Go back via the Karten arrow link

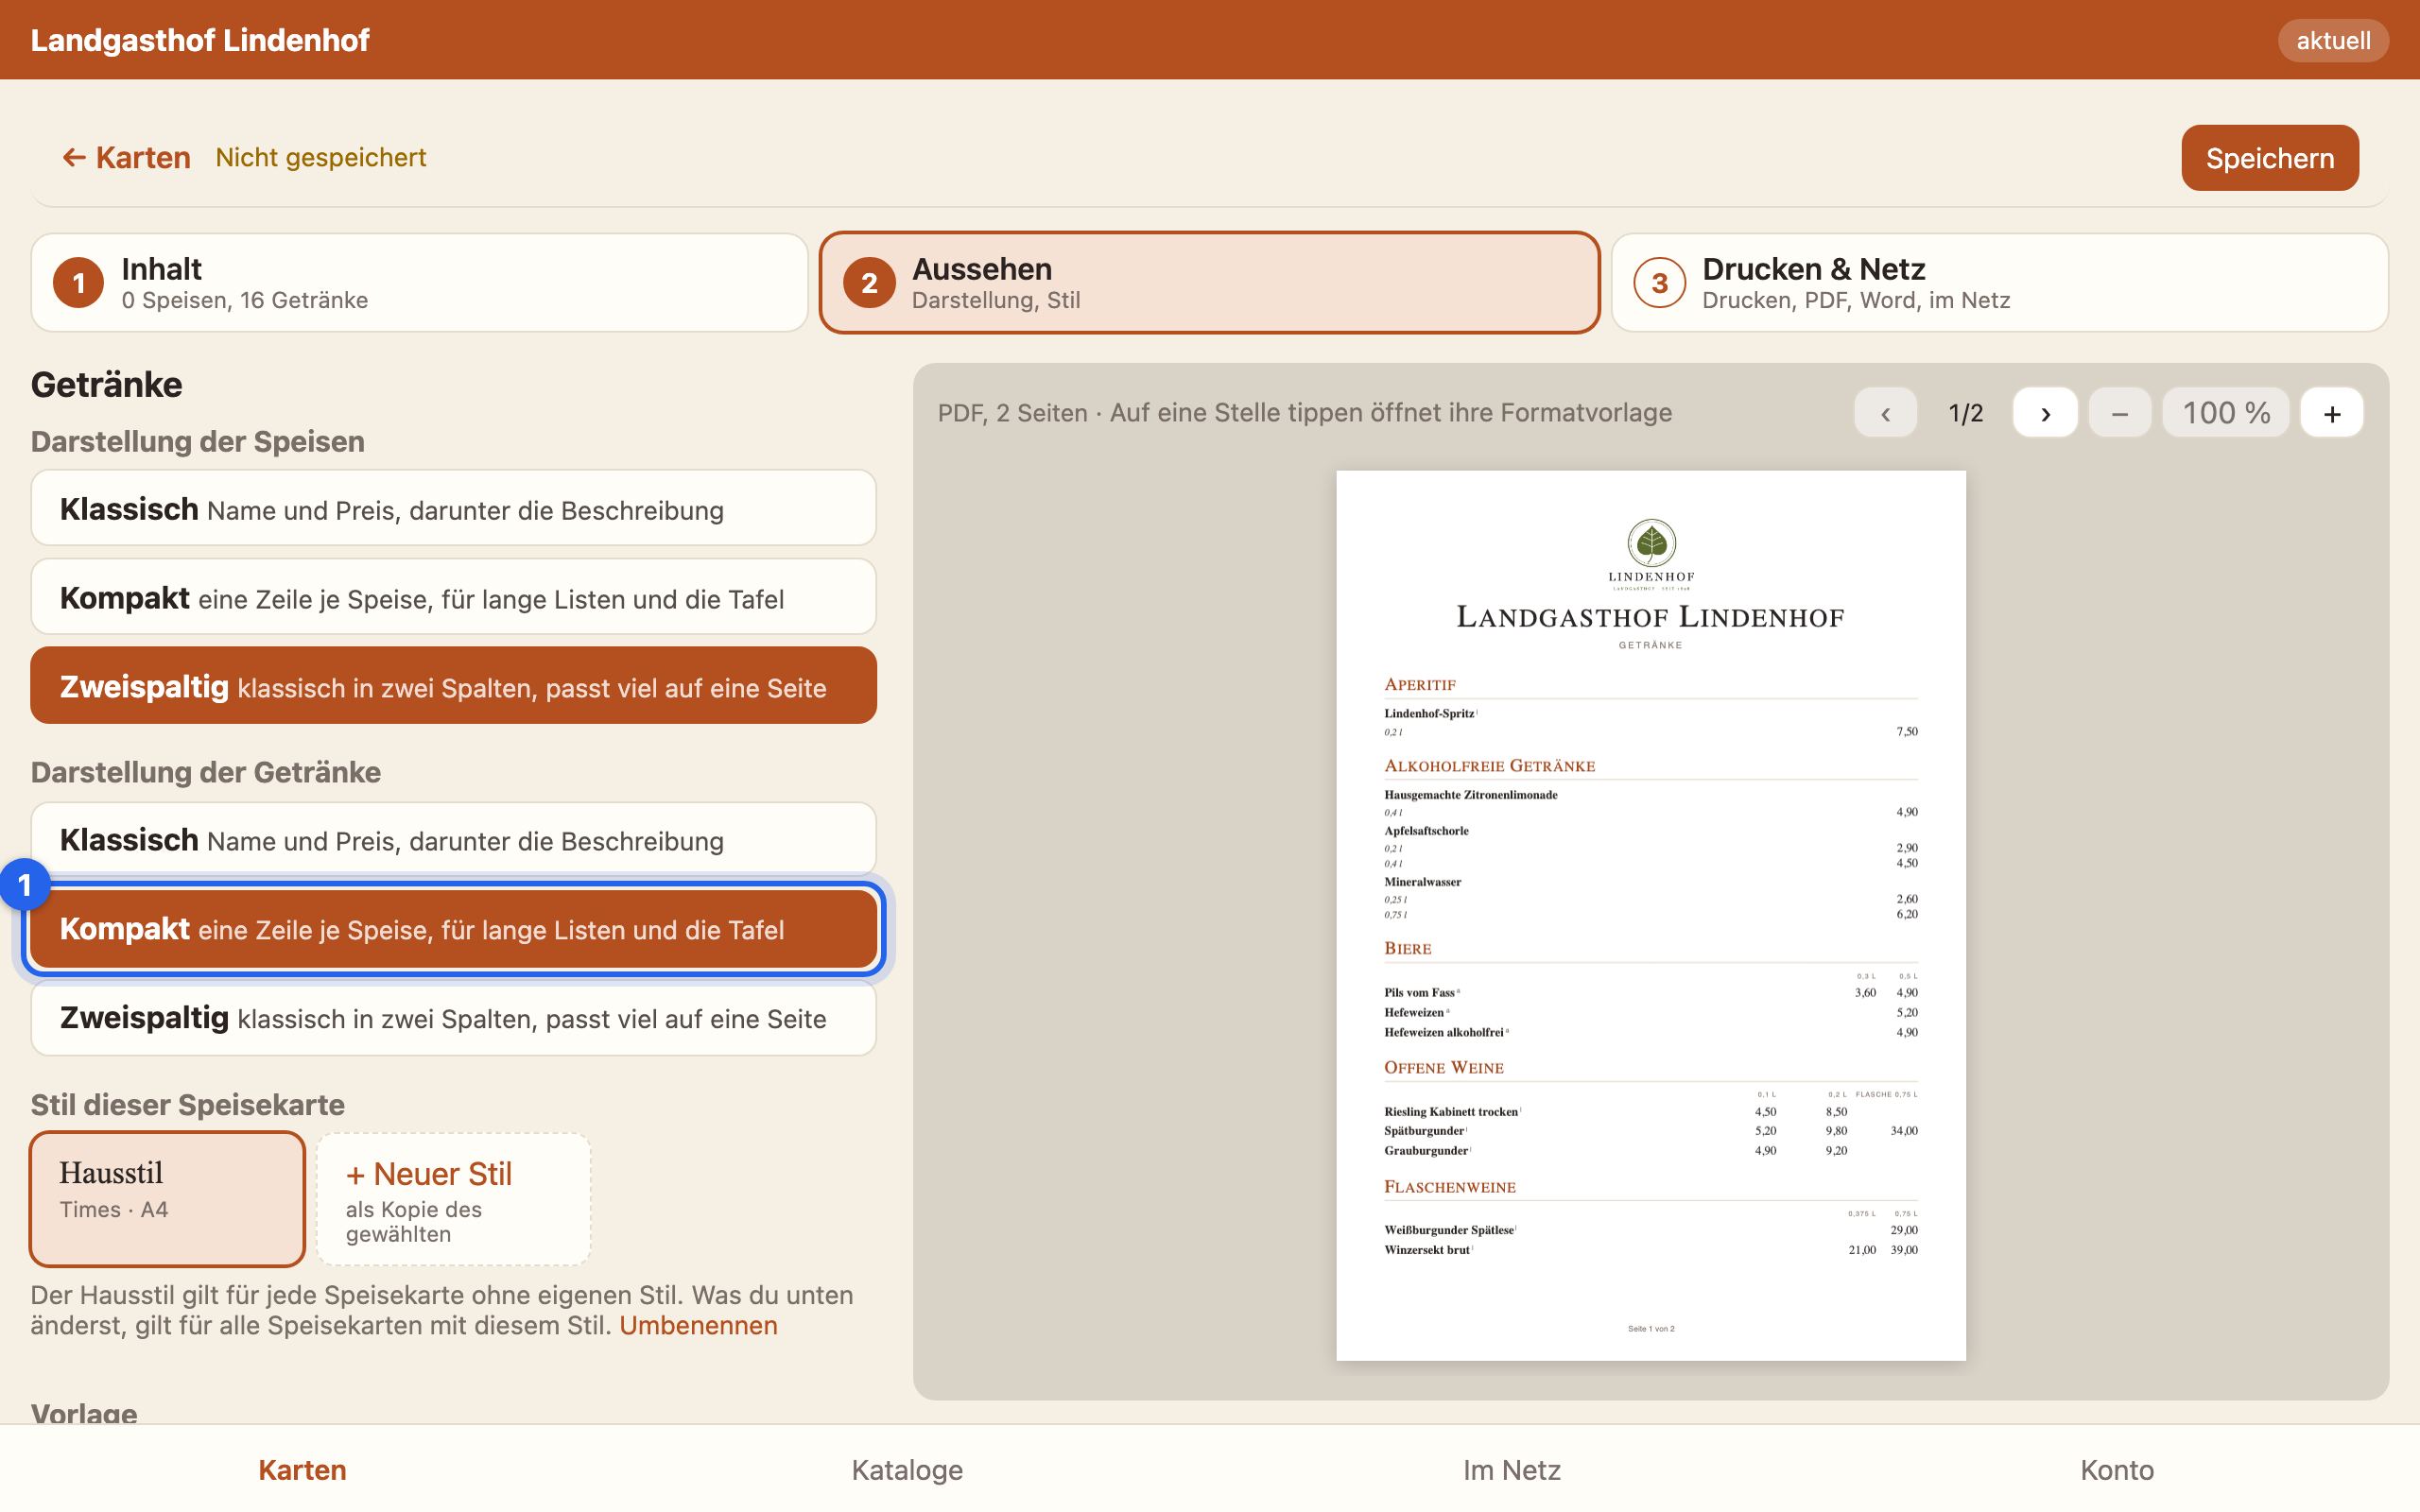126,157
